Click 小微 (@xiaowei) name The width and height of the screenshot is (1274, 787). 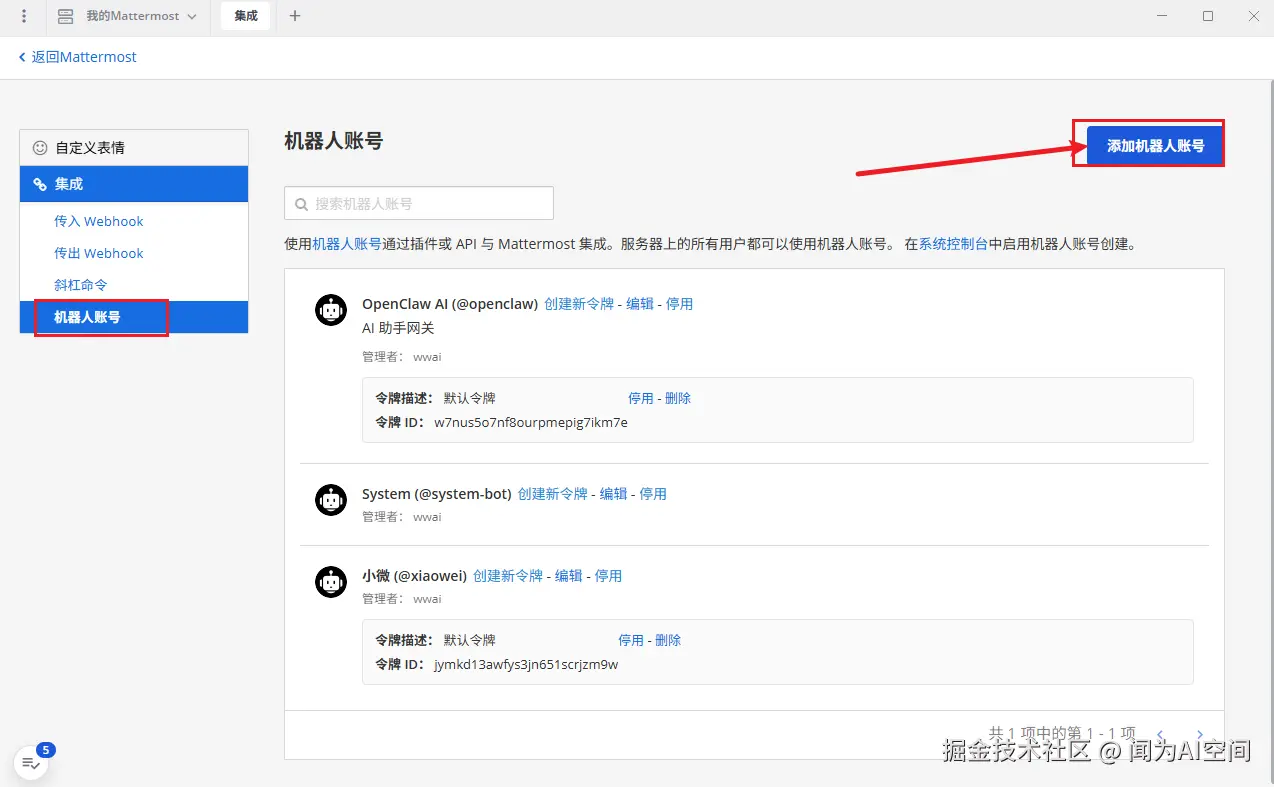[414, 576]
